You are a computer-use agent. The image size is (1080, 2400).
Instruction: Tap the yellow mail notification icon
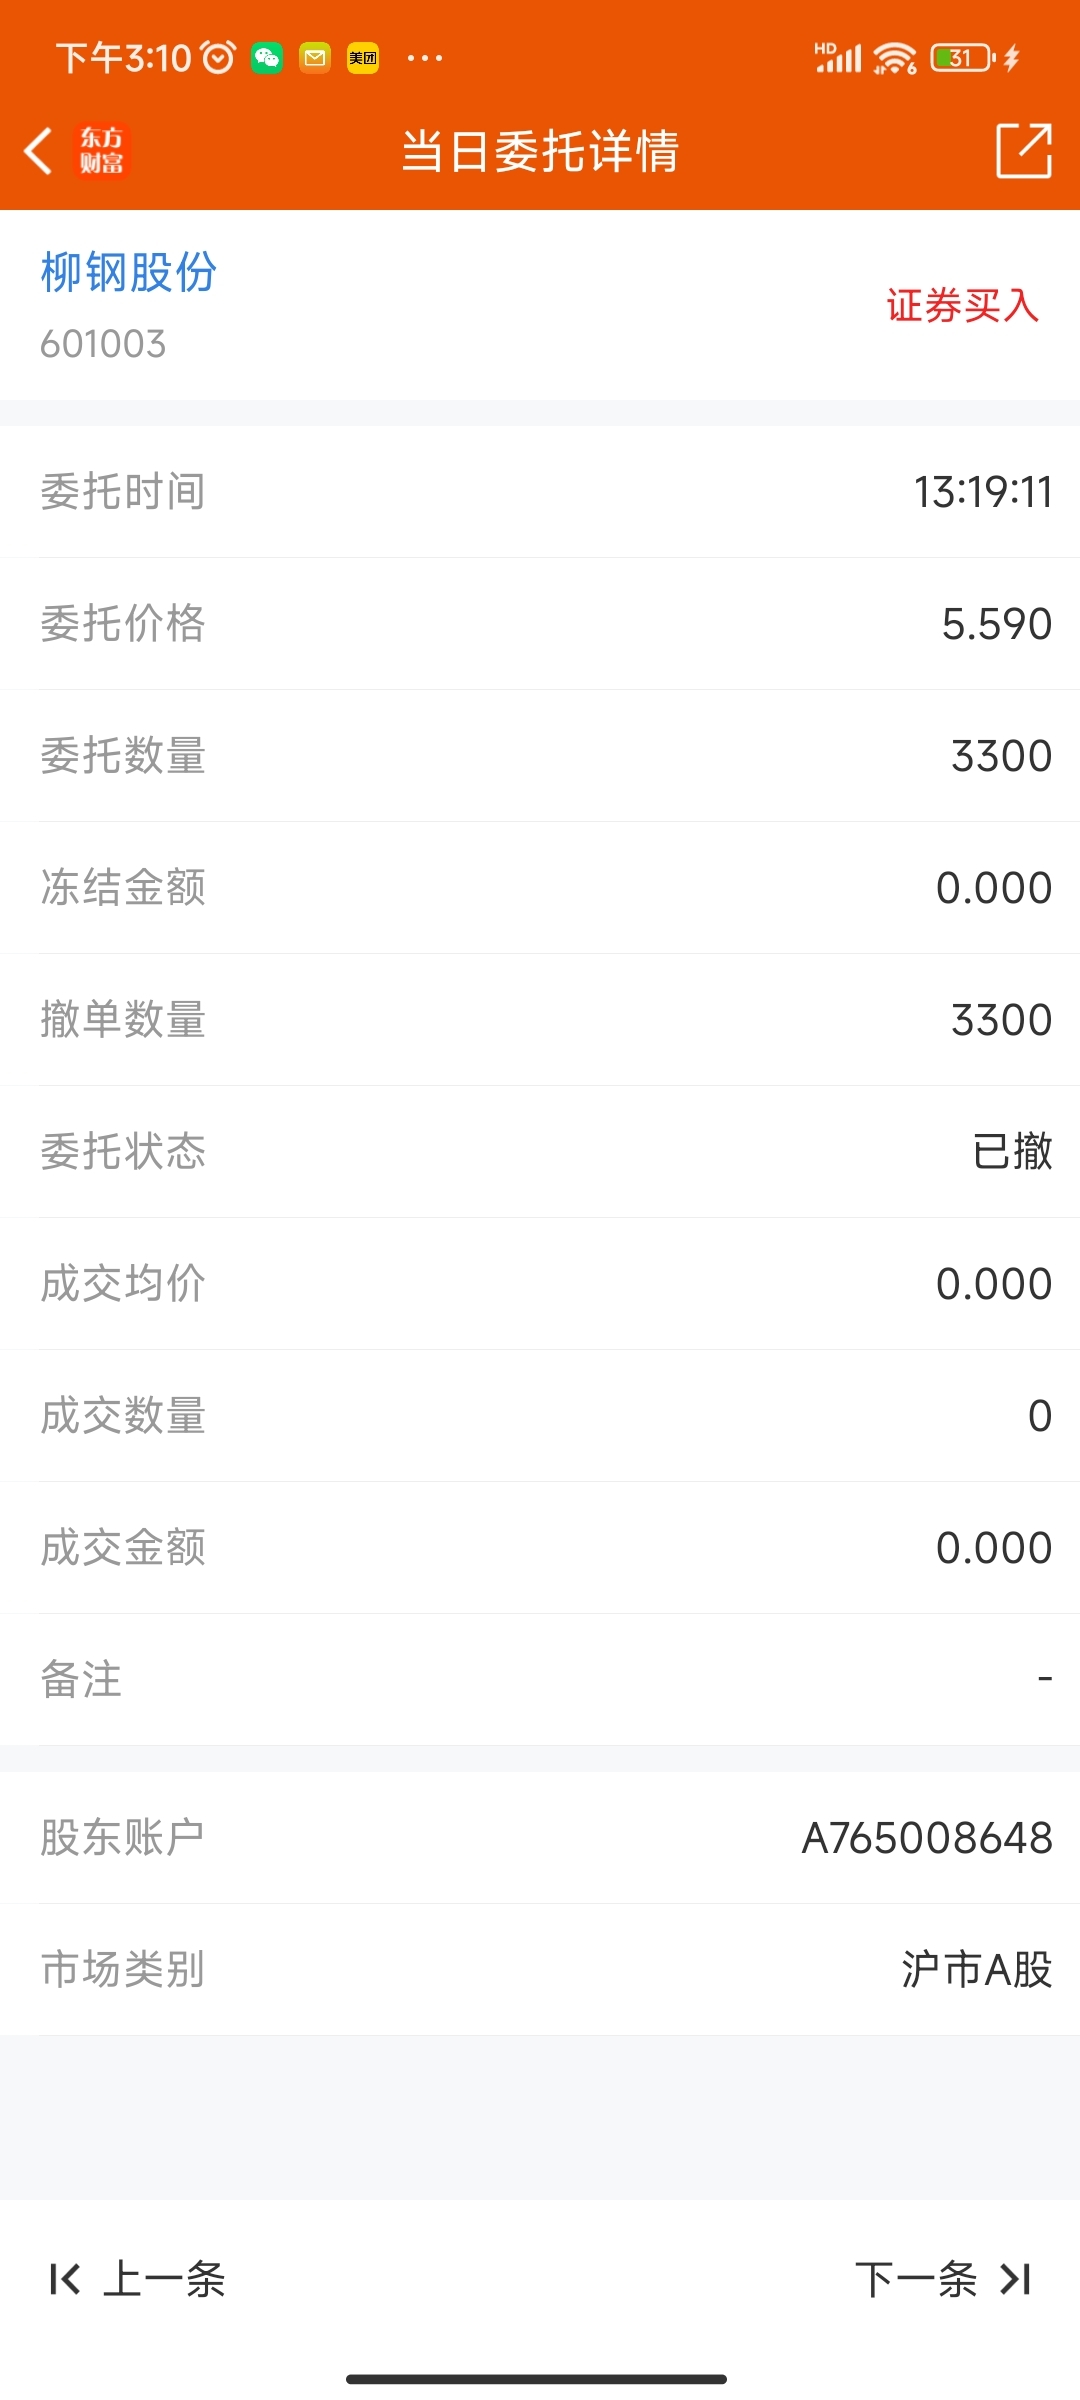[x=314, y=58]
